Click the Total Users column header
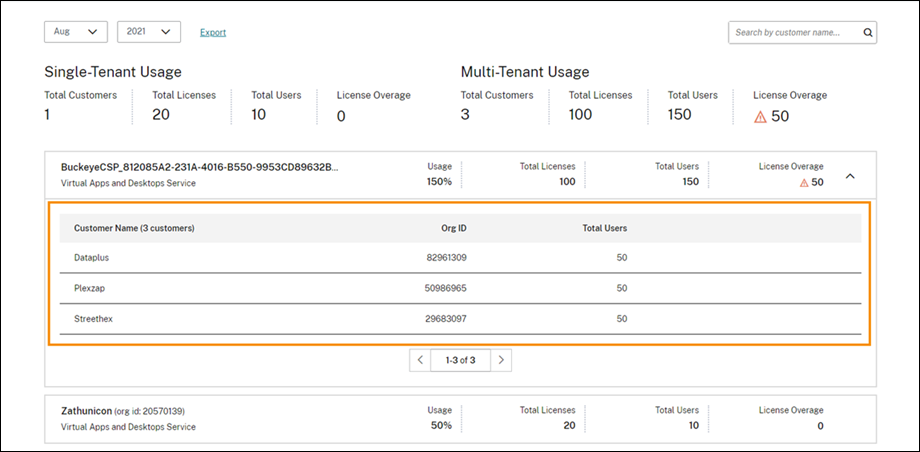 pos(604,228)
